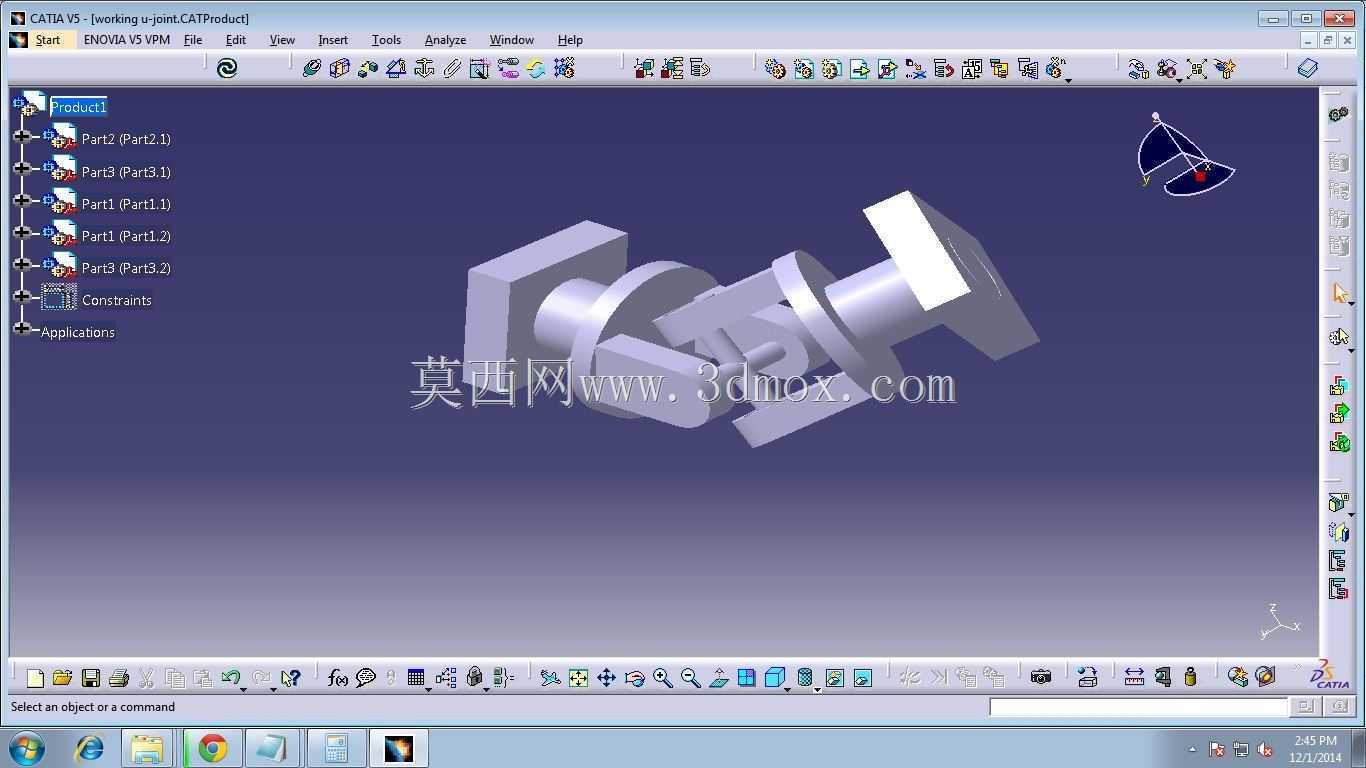Click the power input command field
This screenshot has height=768, width=1366.
pos(1138,707)
